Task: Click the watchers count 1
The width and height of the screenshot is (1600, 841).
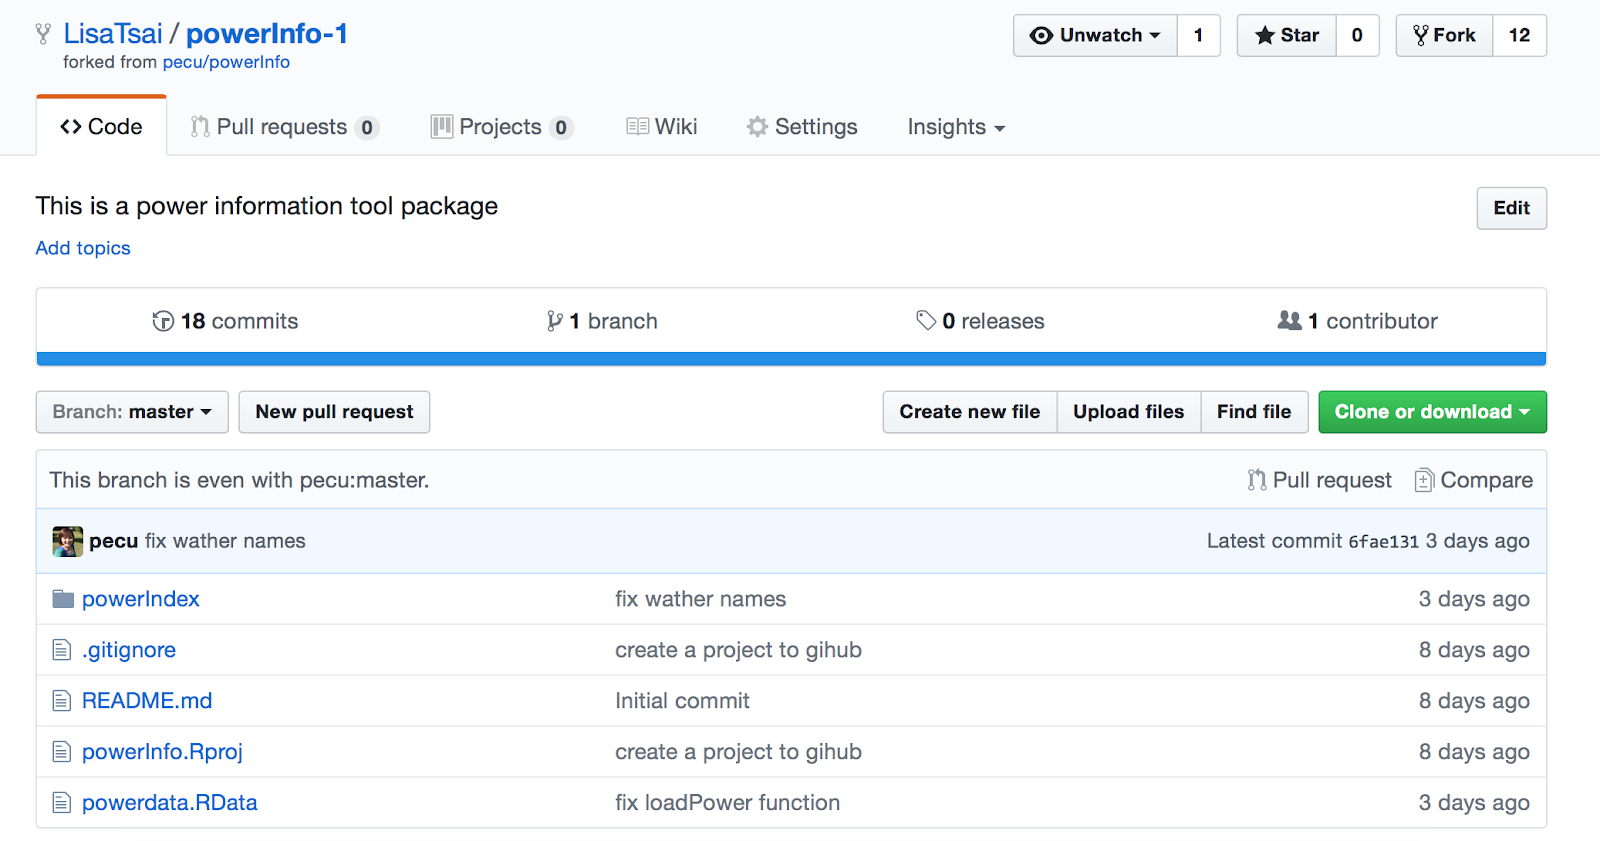Action: [x=1198, y=36]
